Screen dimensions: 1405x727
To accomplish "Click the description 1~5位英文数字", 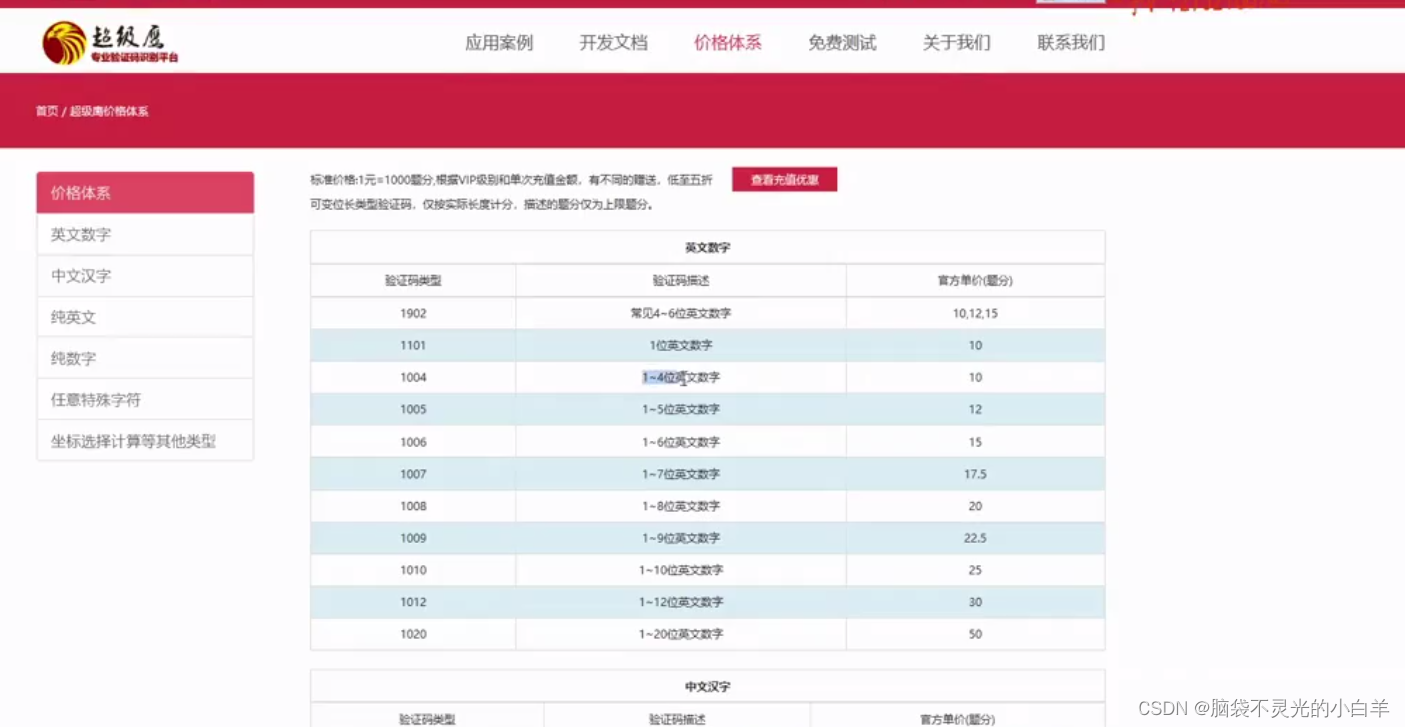I will [x=681, y=409].
